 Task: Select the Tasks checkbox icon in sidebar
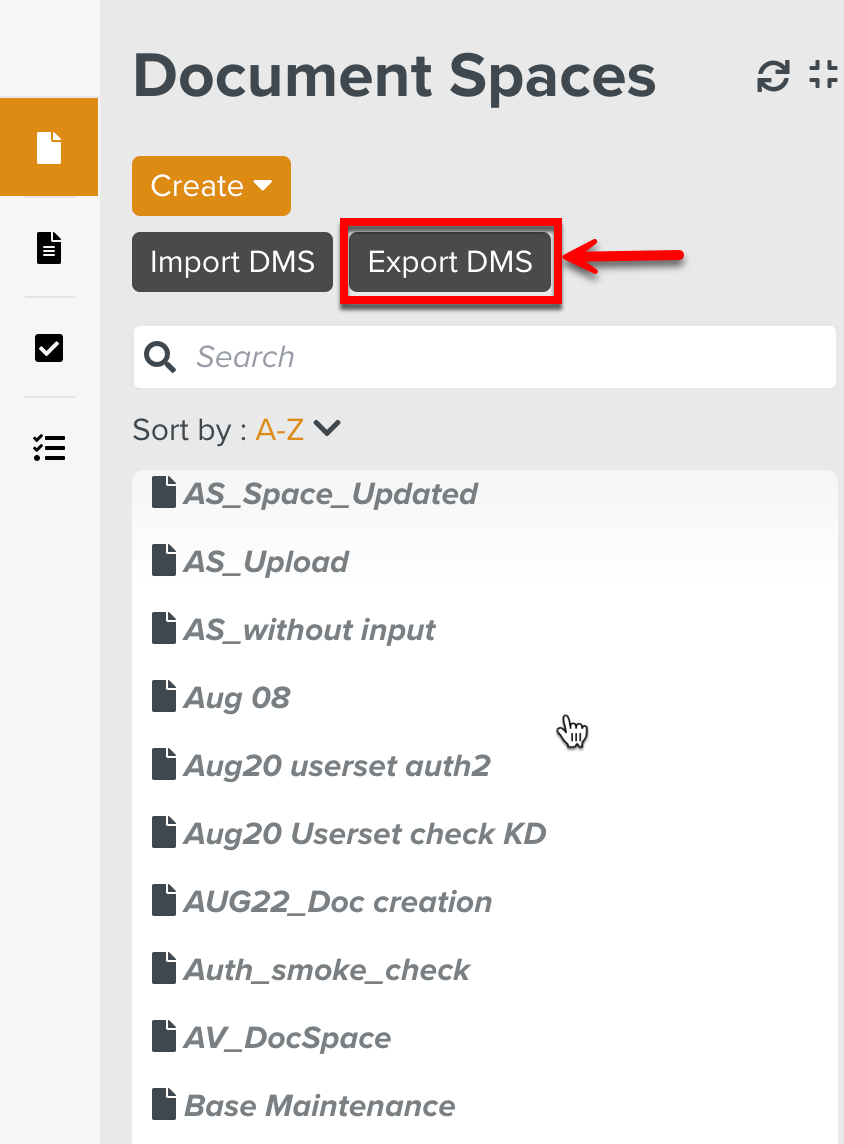click(x=49, y=348)
